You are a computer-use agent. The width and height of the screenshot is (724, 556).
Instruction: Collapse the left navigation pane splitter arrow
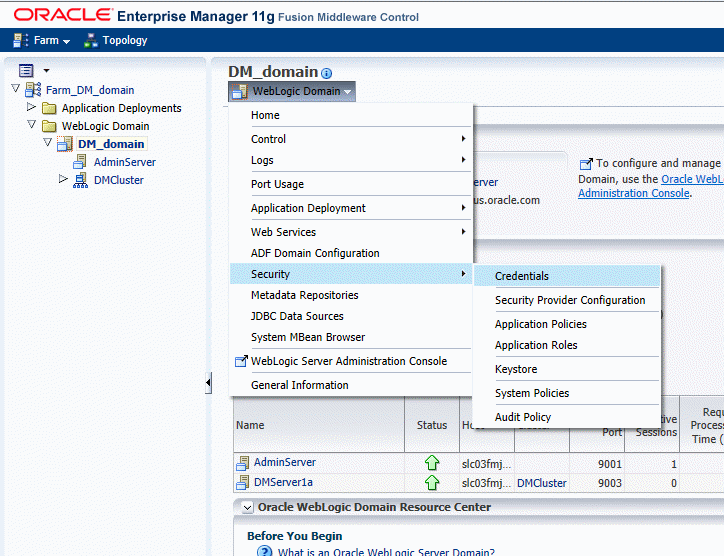click(208, 383)
